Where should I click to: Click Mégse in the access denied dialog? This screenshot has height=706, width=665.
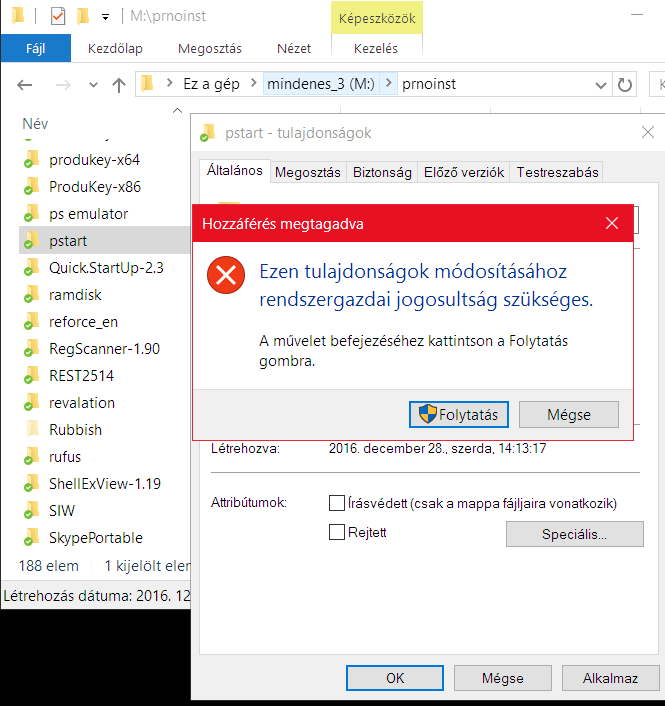pyautogui.click(x=569, y=414)
